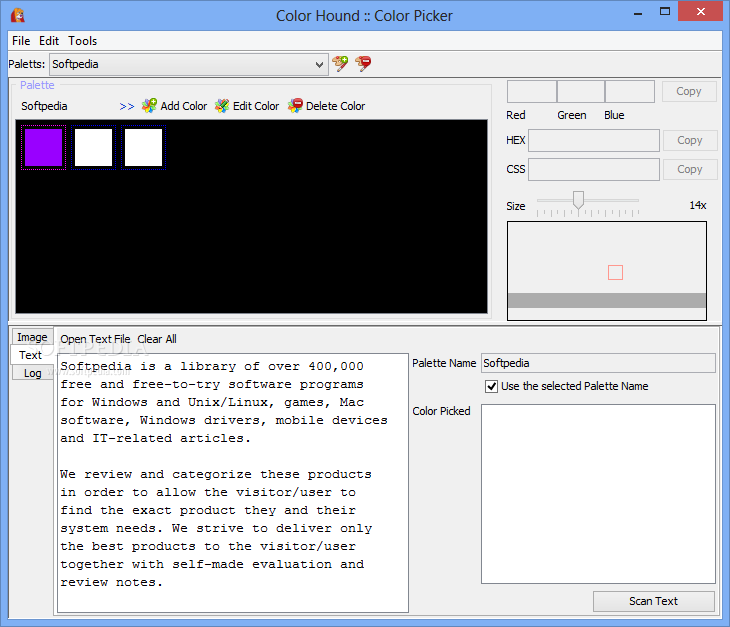Click the Size slider thumb
The width and height of the screenshot is (730, 627).
[578, 200]
